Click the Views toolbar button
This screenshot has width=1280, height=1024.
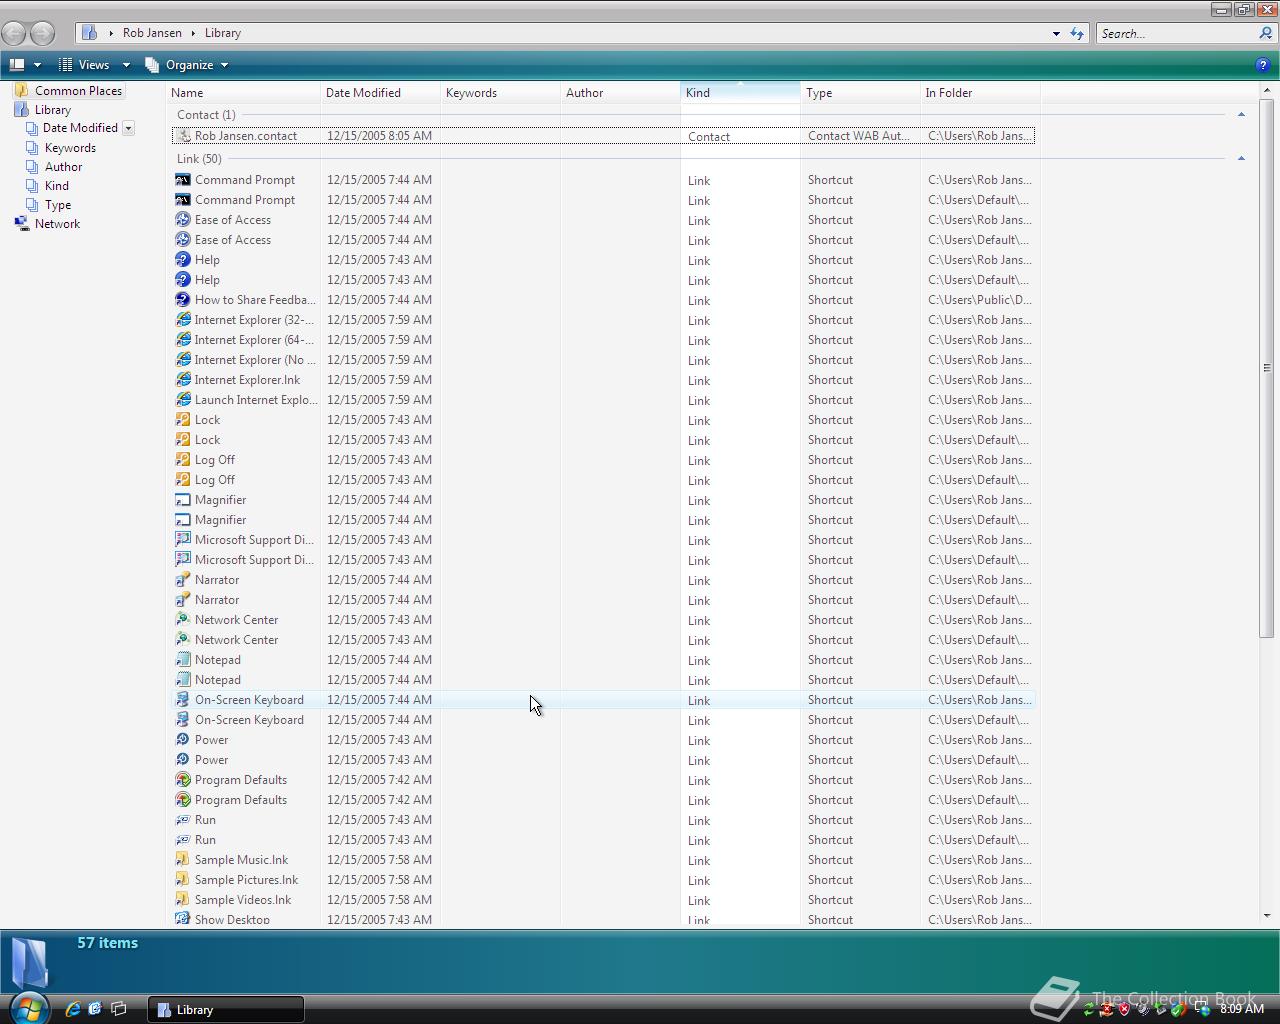[84, 65]
